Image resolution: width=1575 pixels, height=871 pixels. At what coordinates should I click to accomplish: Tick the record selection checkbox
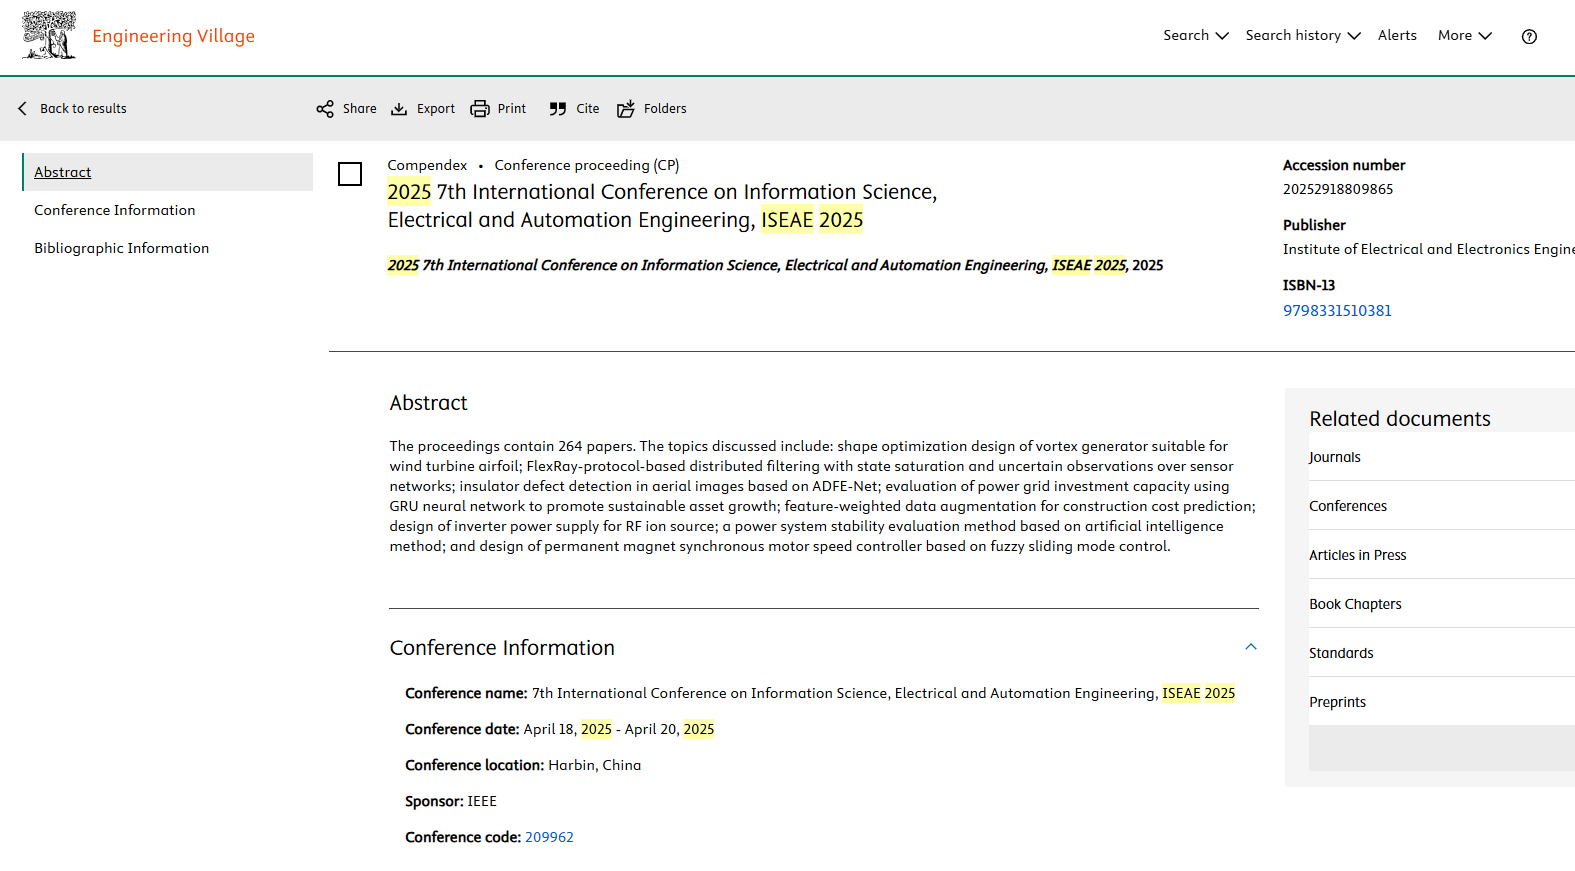point(350,174)
